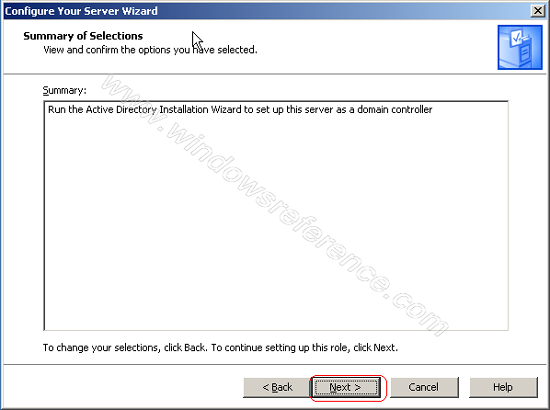
Task: Open the wizard Help button
Action: 503,387
